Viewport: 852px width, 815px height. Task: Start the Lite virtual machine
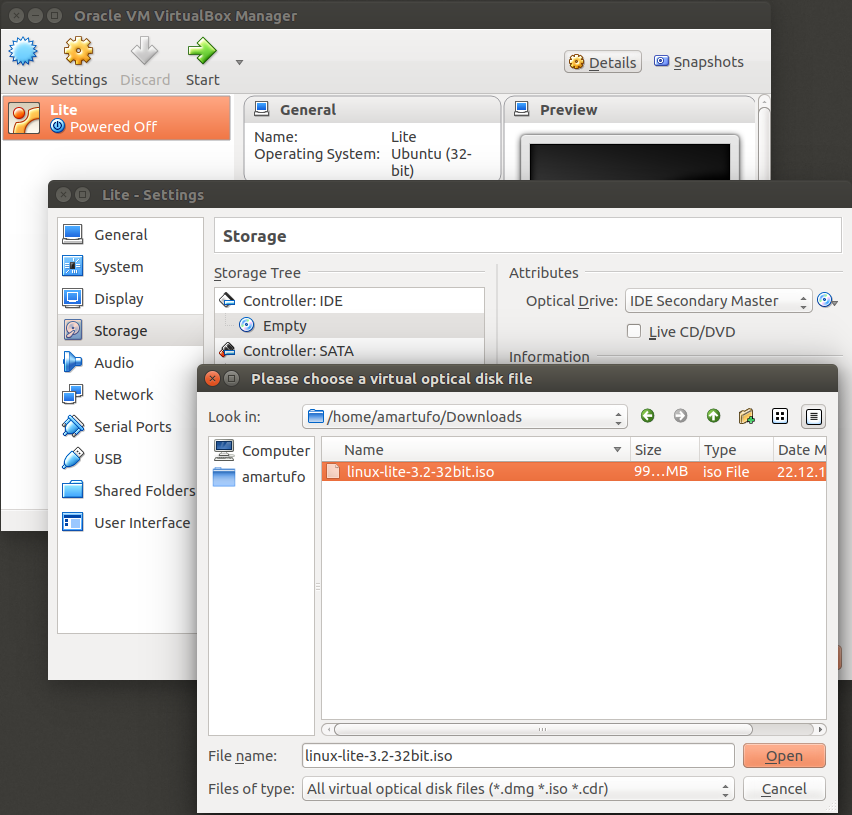click(202, 61)
